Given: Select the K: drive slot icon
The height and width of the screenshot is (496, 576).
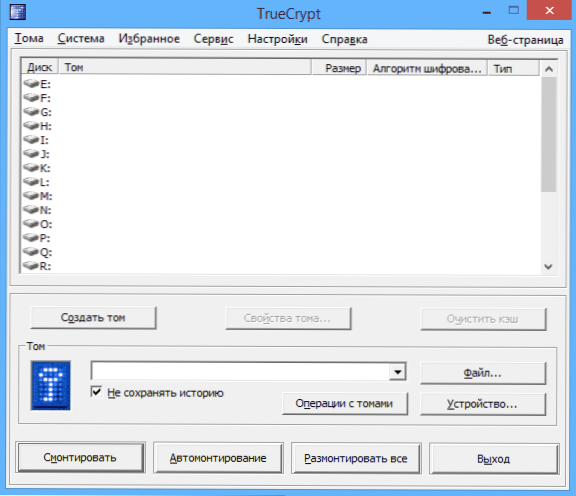Looking at the screenshot, I should coord(31,167).
